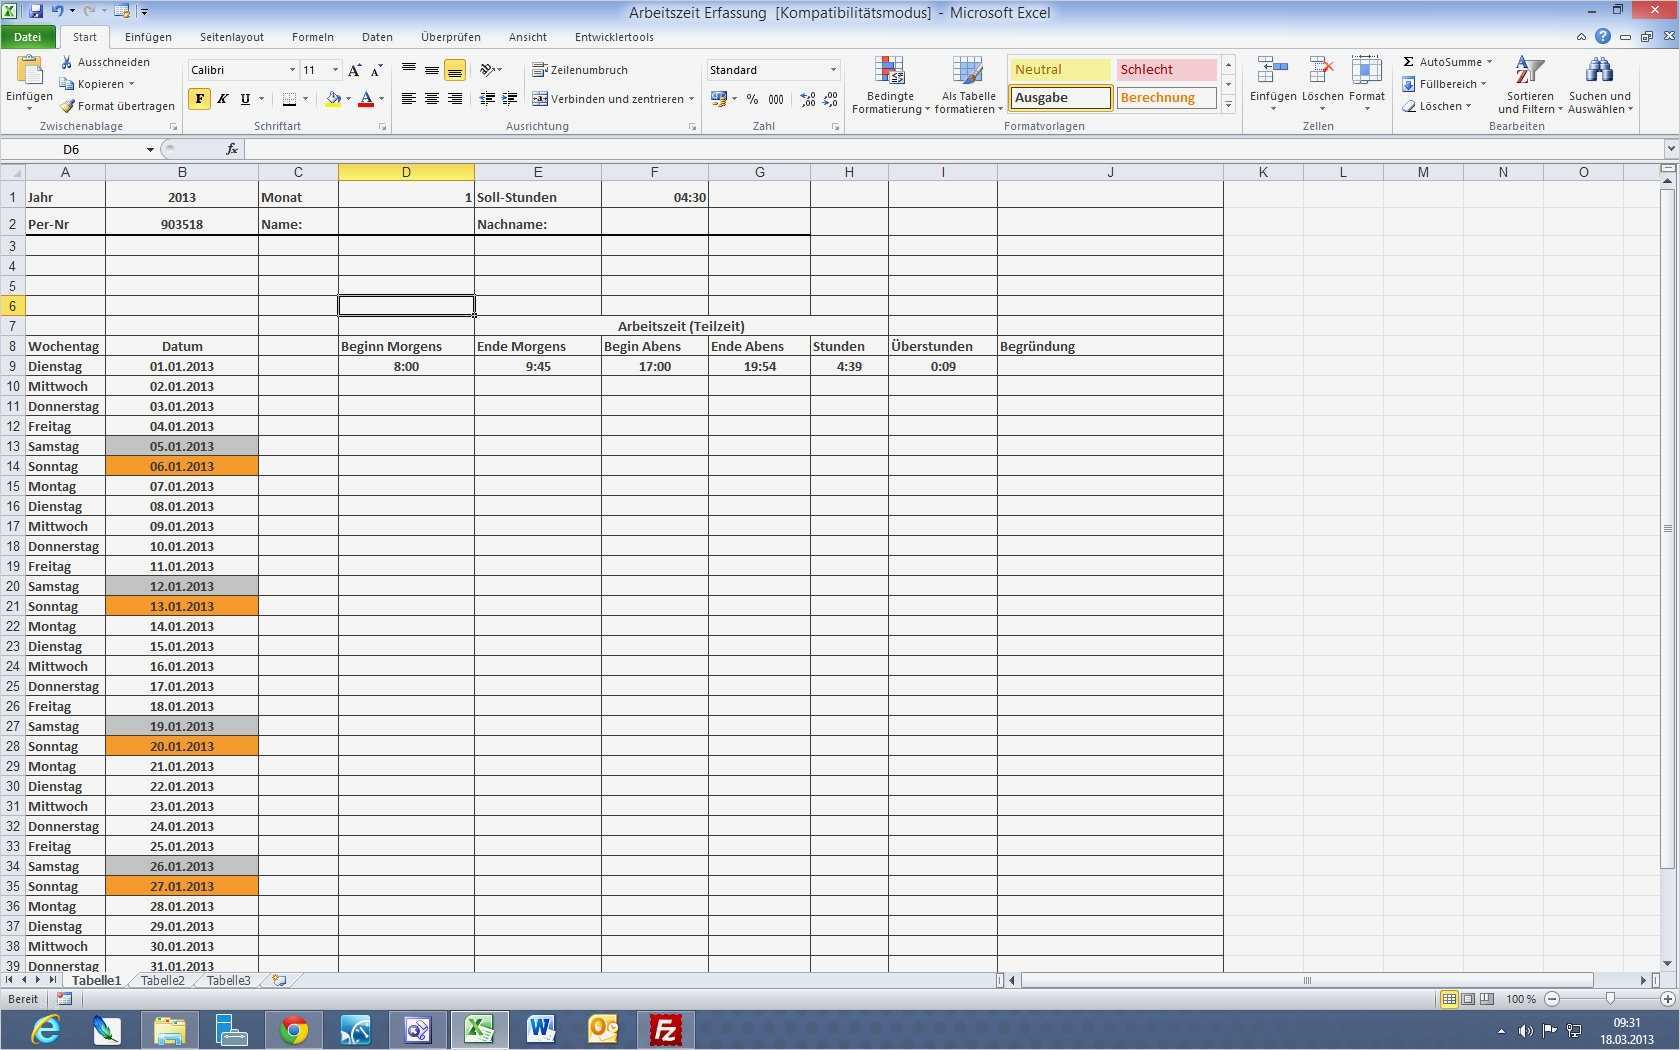The height and width of the screenshot is (1050, 1680).
Task: Open Sortieren und Filtern
Action: click(x=1528, y=85)
